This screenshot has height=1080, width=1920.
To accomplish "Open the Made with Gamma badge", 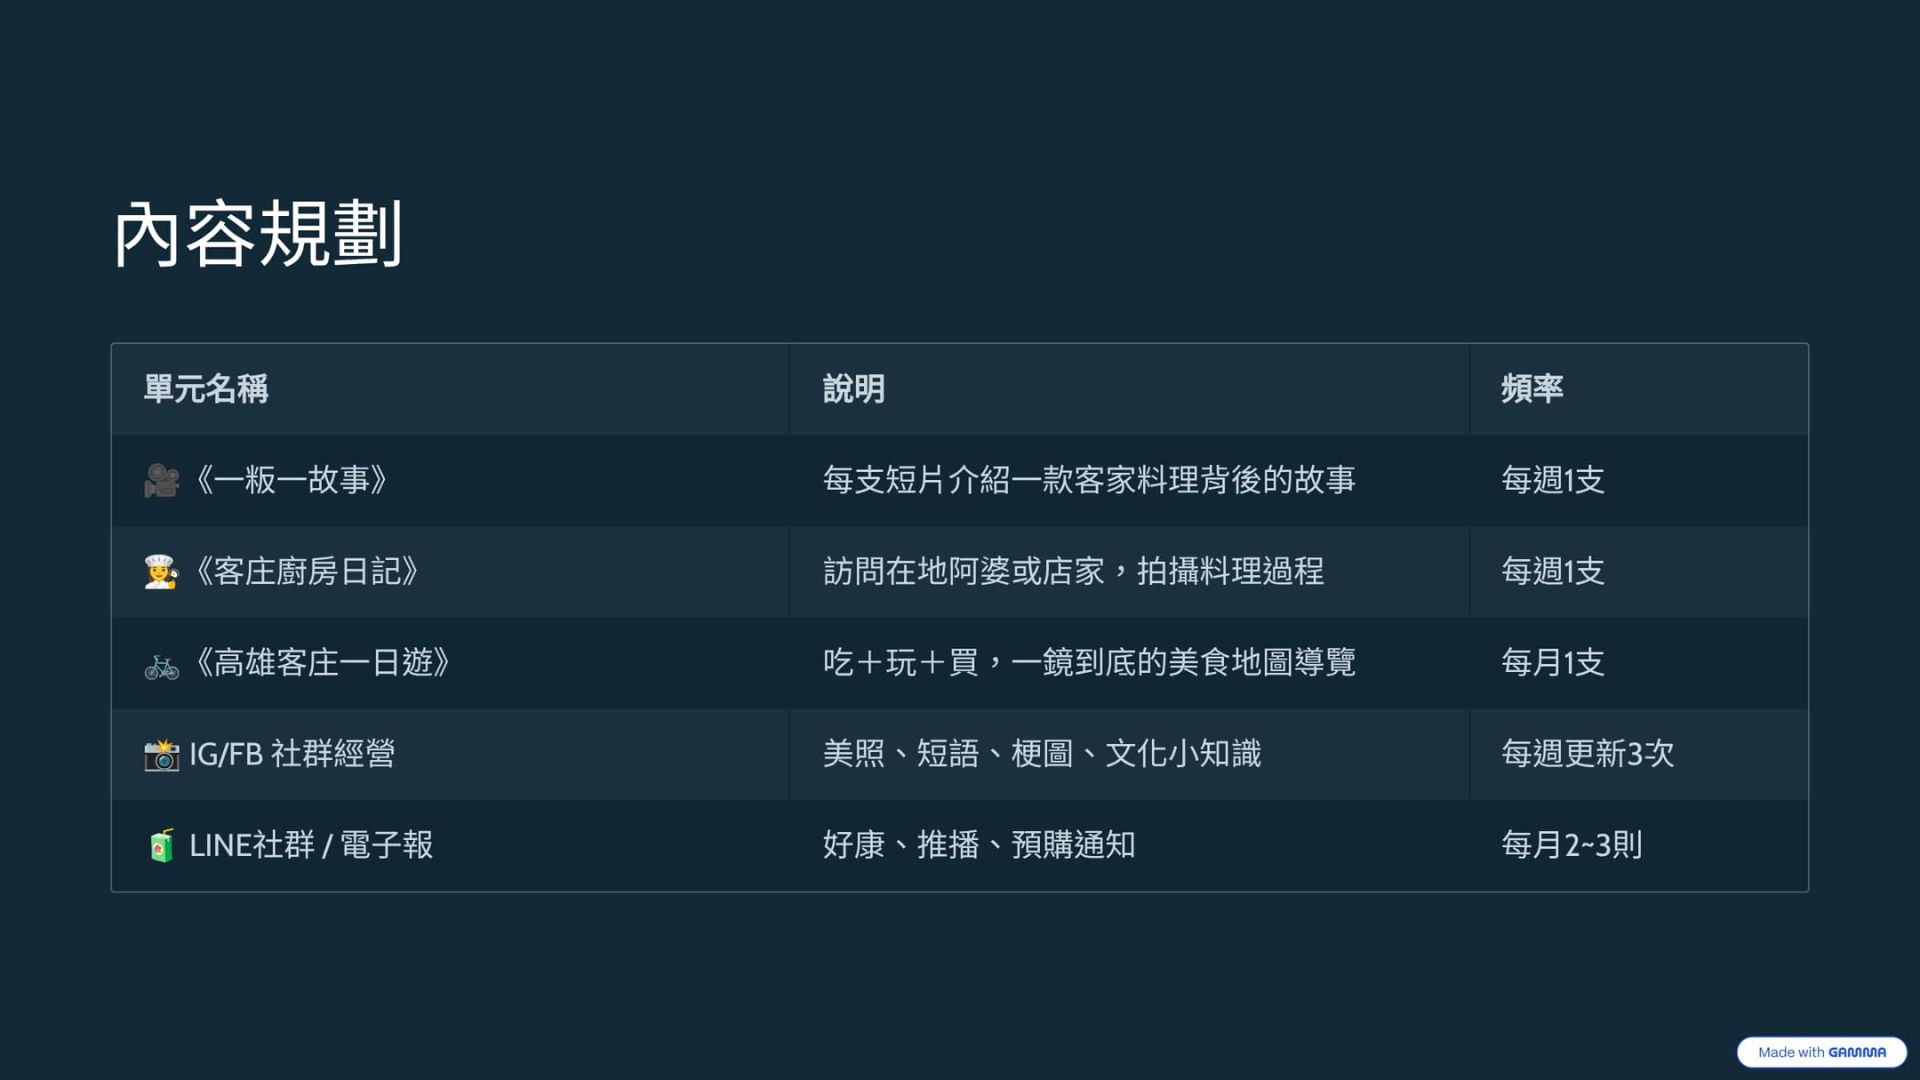I will click(1822, 1052).
